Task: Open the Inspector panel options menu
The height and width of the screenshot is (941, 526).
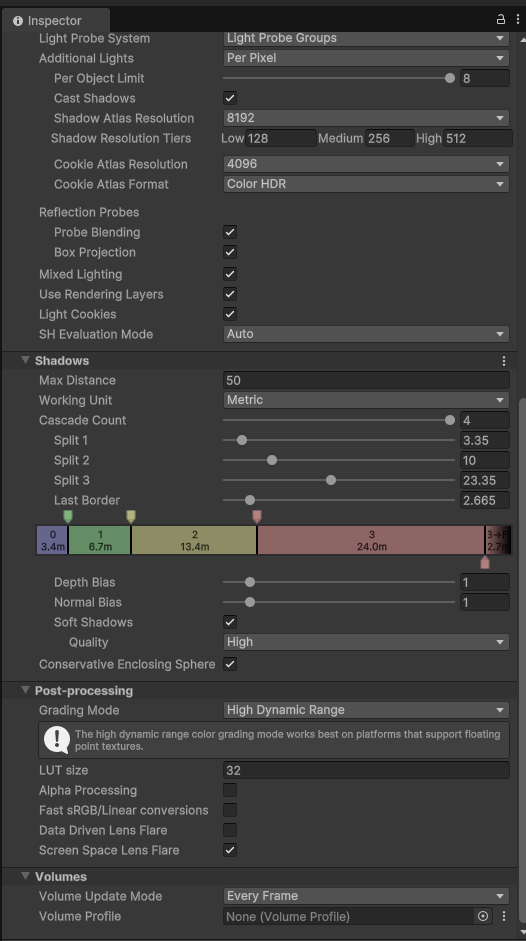Action: [x=518, y=20]
